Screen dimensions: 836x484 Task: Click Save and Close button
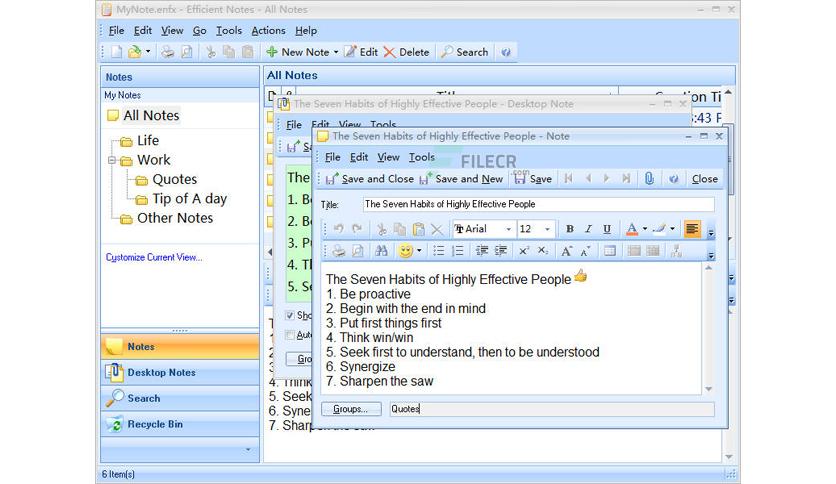pyautogui.click(x=369, y=179)
